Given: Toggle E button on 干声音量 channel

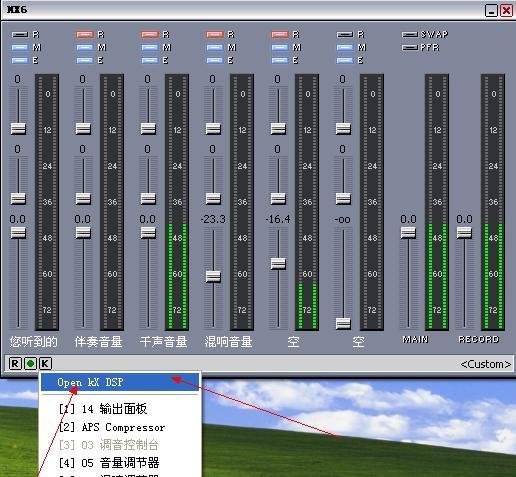Looking at the screenshot, I should pyautogui.click(x=150, y=60).
